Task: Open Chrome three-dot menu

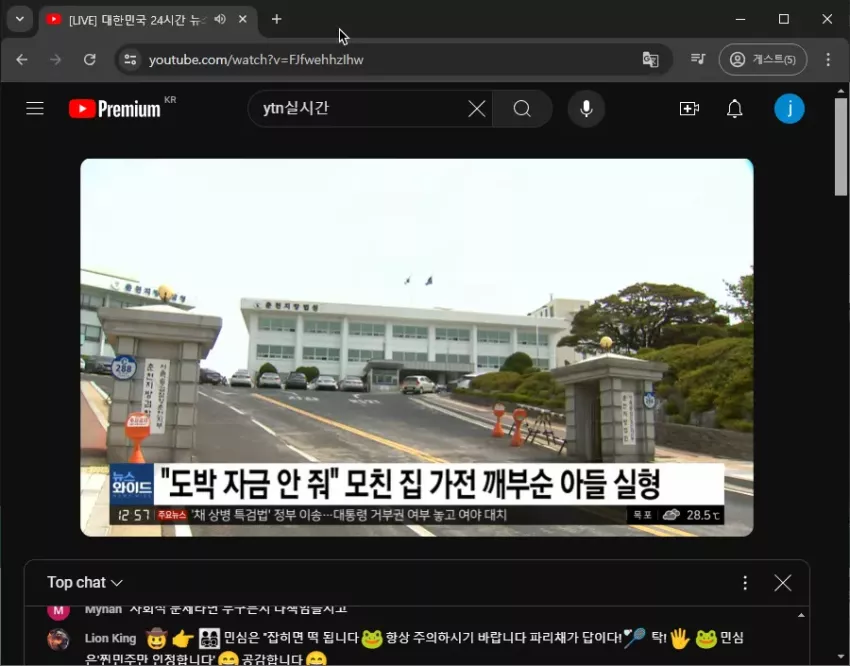Action: click(828, 59)
